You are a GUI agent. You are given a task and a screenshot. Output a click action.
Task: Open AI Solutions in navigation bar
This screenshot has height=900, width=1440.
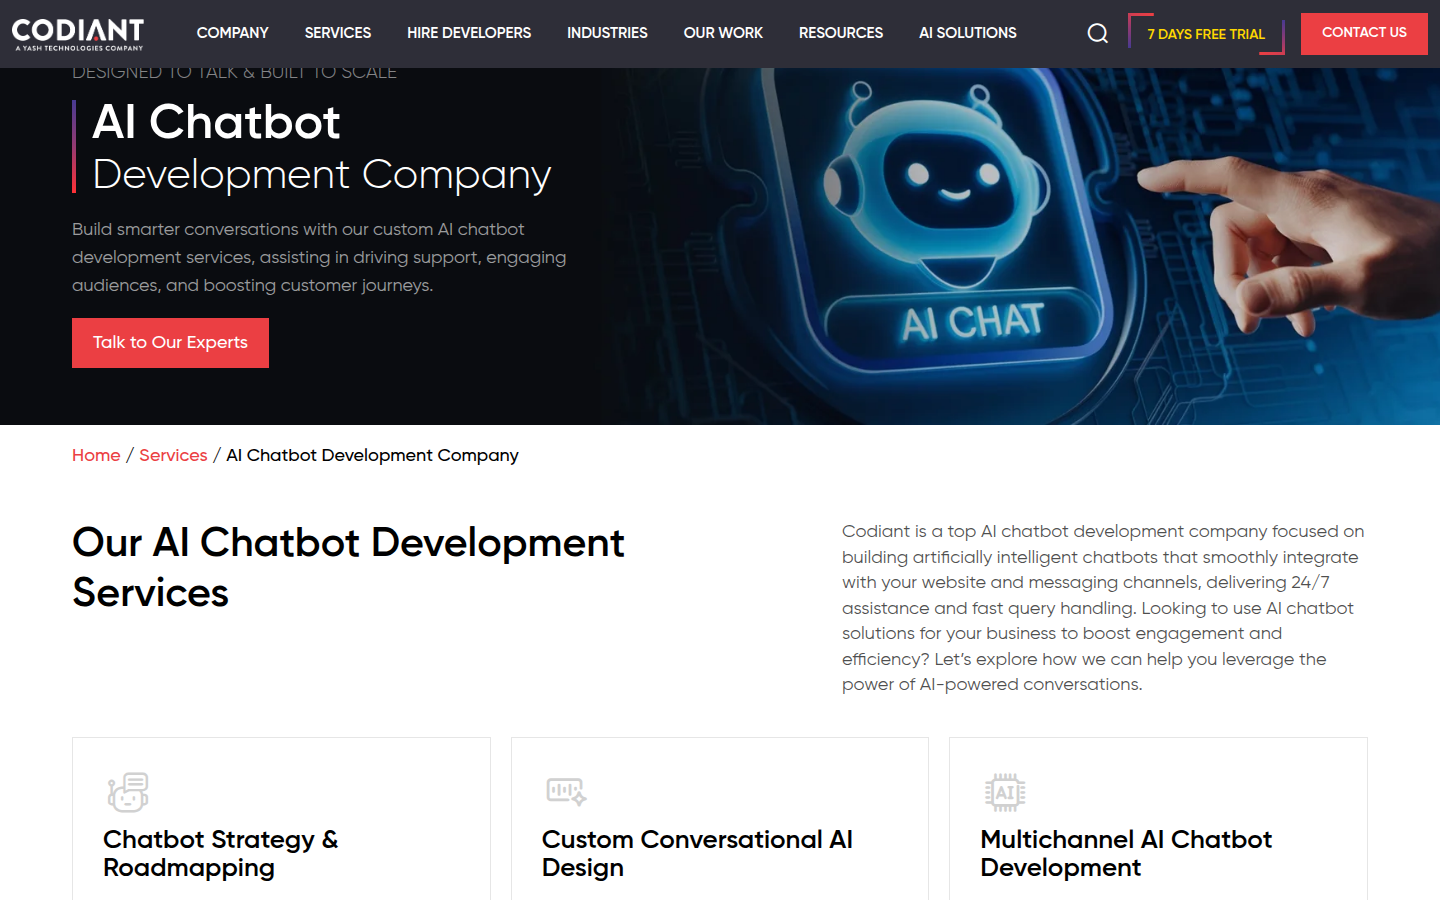click(x=967, y=33)
